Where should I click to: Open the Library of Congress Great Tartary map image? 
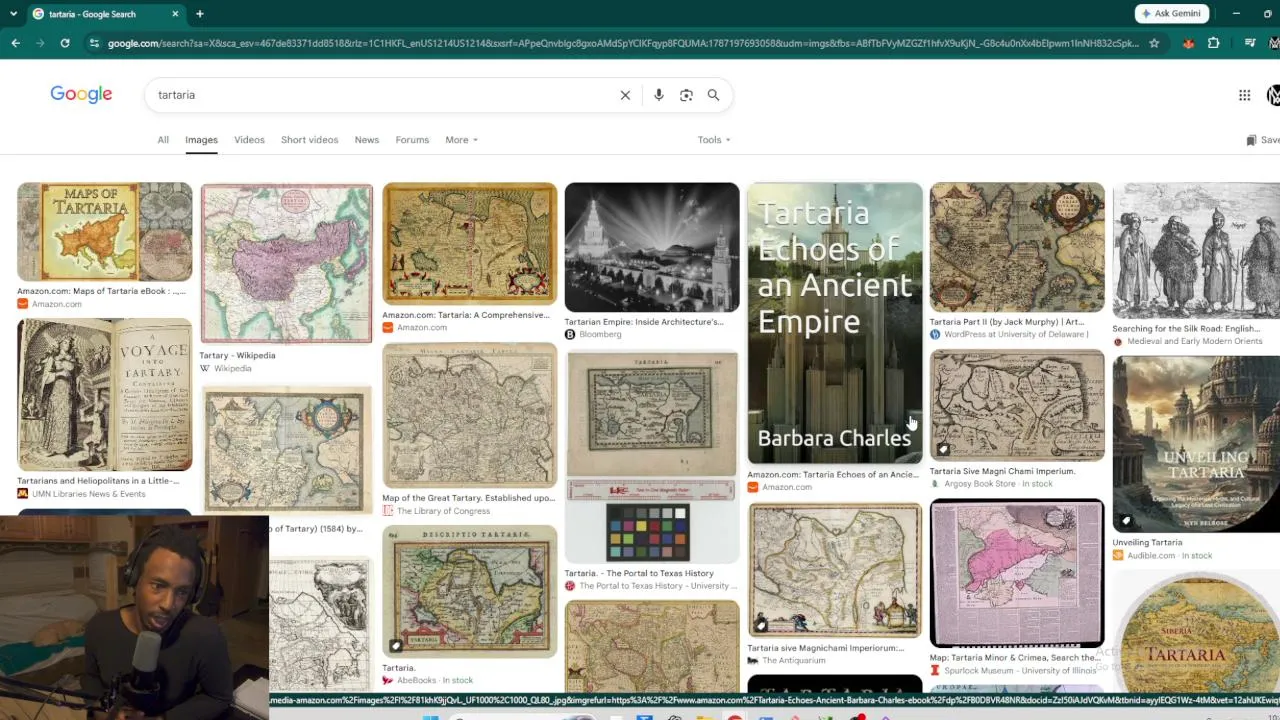pyautogui.click(x=469, y=415)
